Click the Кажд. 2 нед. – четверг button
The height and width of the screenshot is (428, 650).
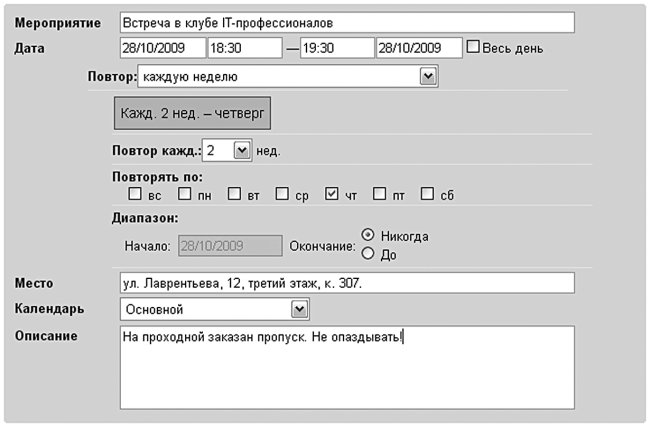(192, 113)
